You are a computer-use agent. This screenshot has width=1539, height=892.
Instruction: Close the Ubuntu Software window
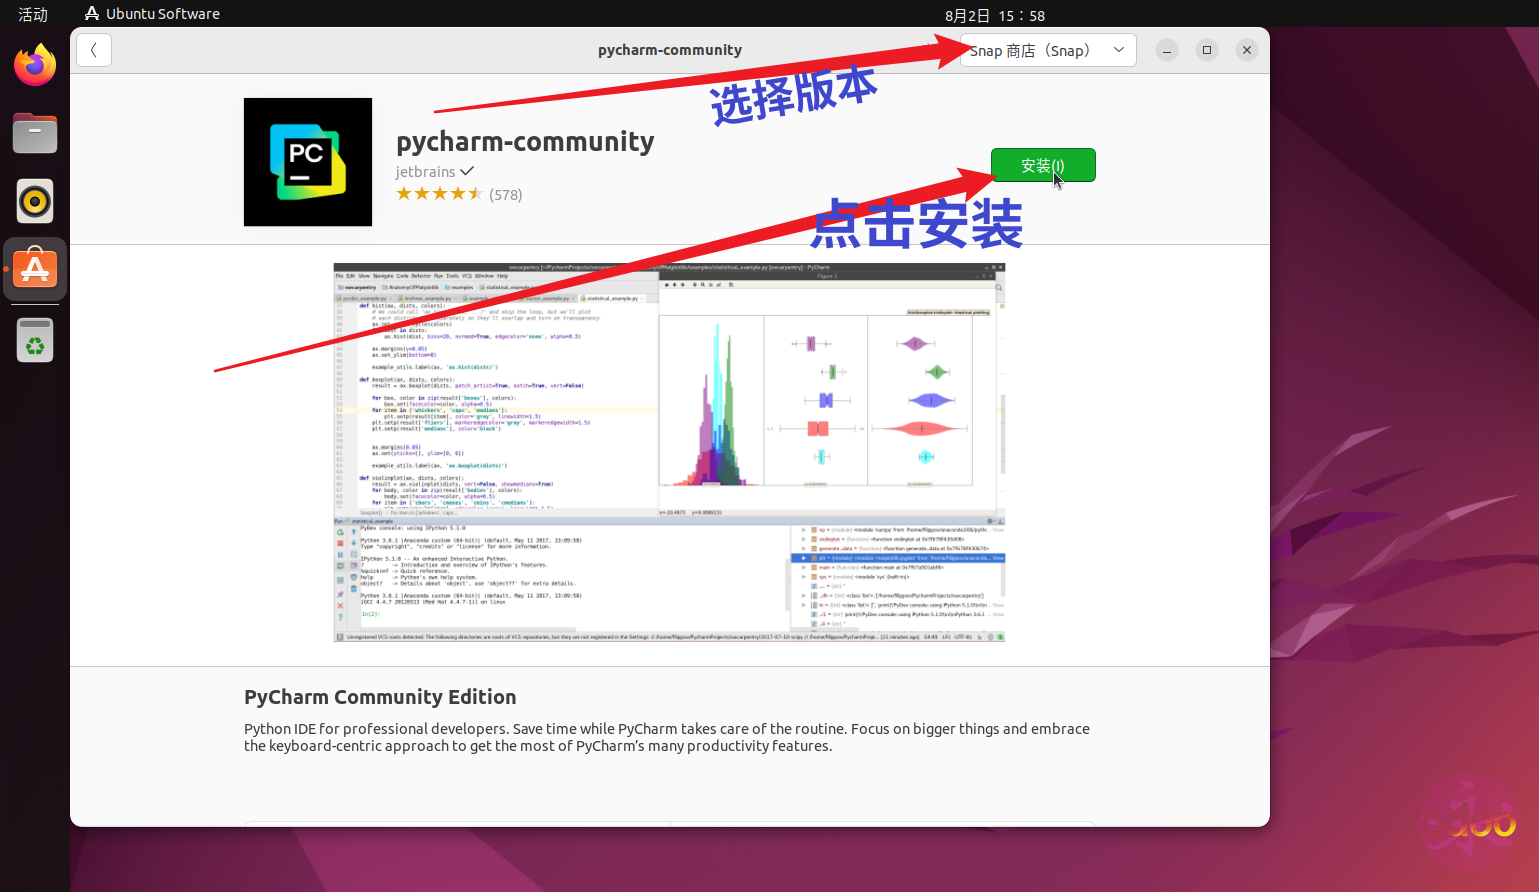(1247, 50)
